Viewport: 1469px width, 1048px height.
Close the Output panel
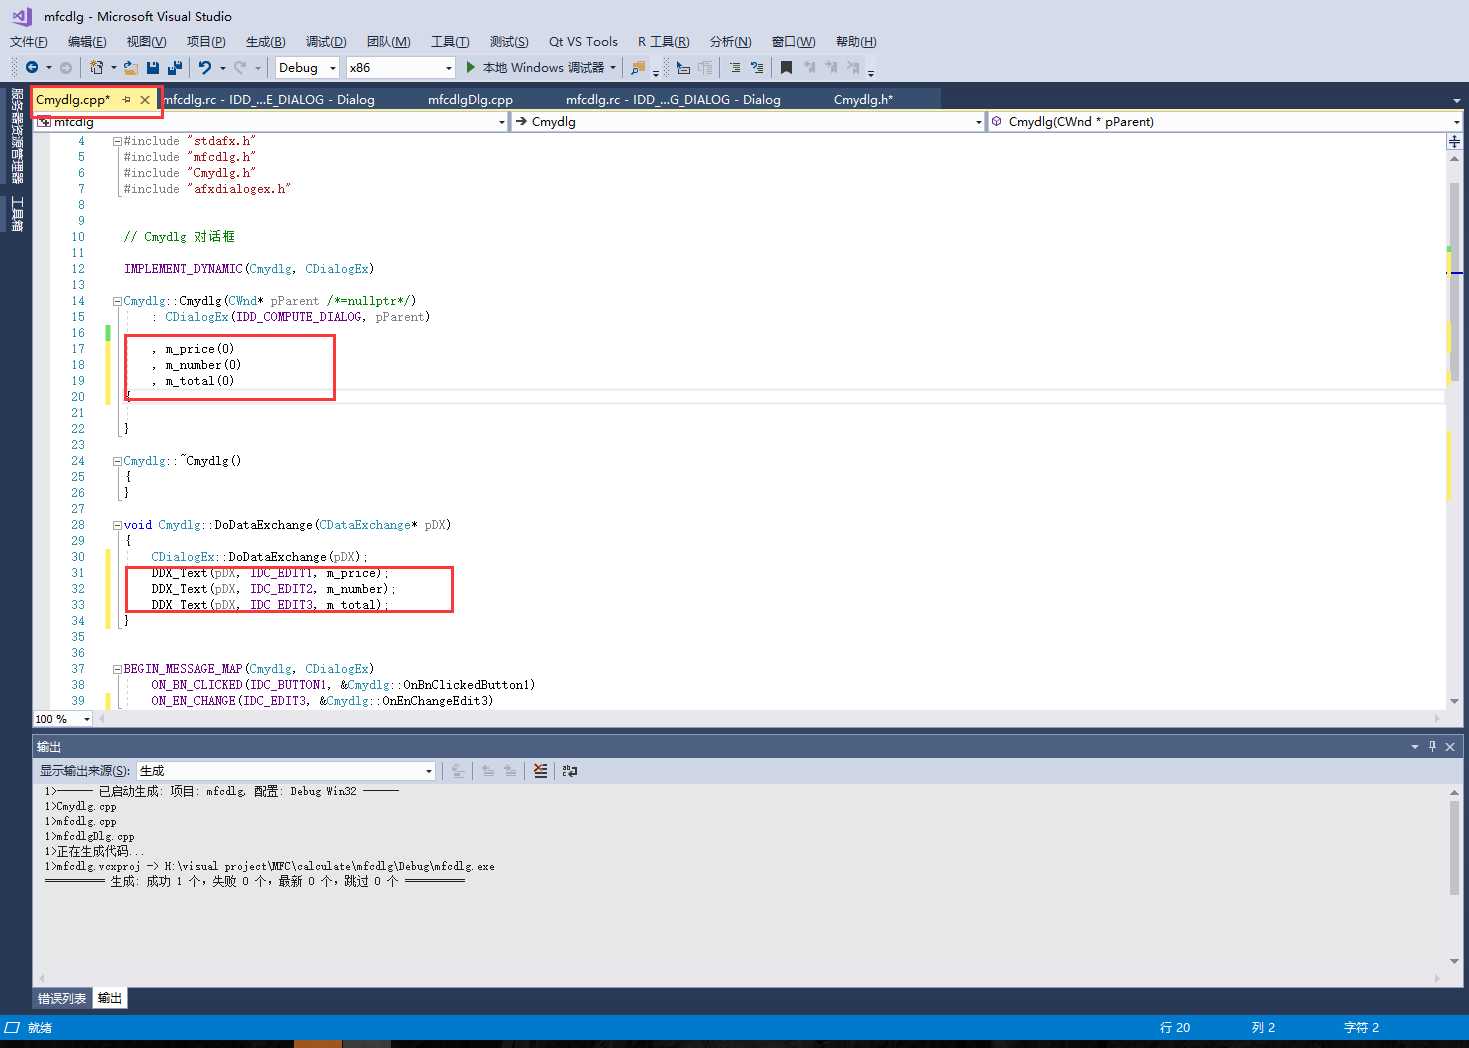[1450, 746]
